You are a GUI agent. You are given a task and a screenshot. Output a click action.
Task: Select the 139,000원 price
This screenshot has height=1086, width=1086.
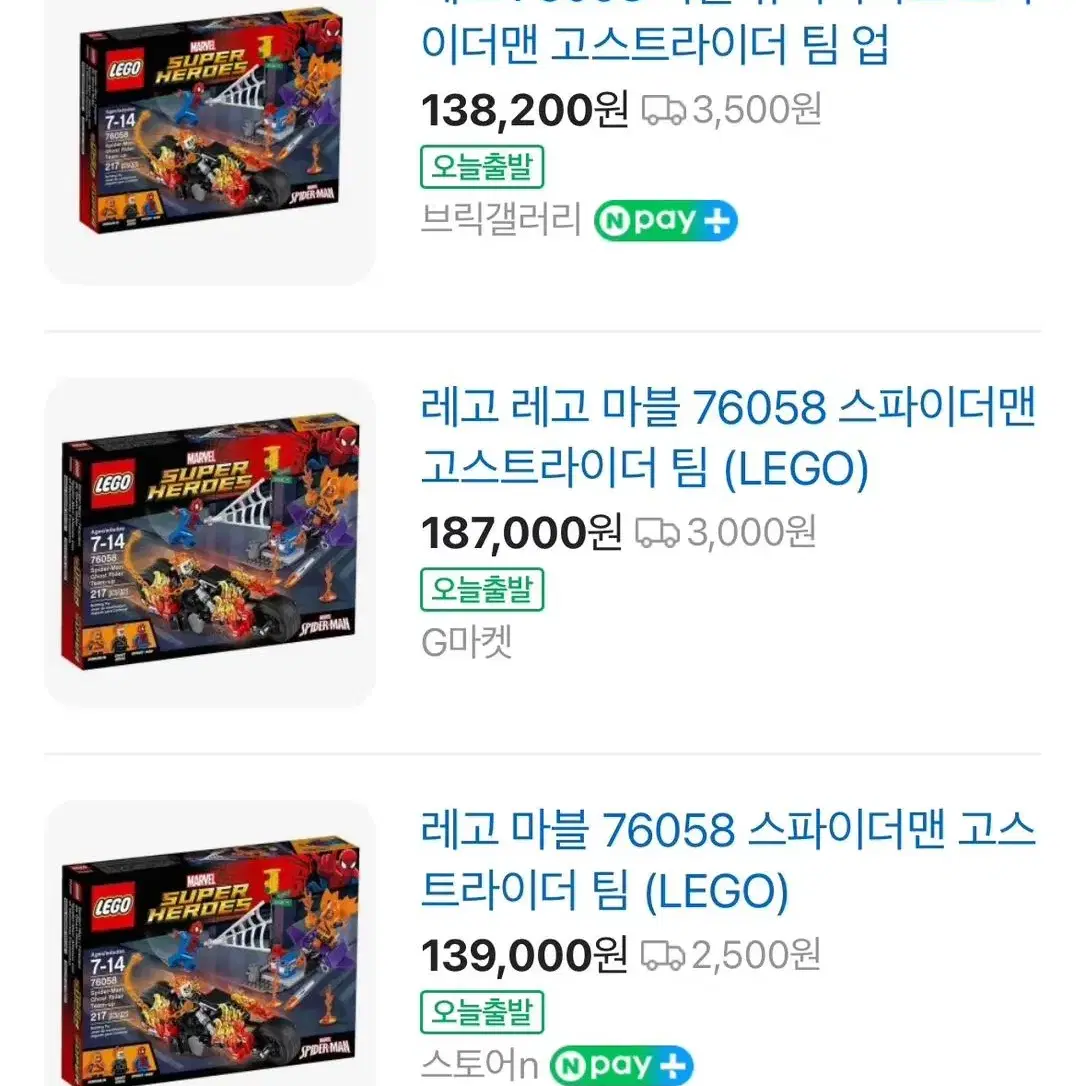pos(524,955)
